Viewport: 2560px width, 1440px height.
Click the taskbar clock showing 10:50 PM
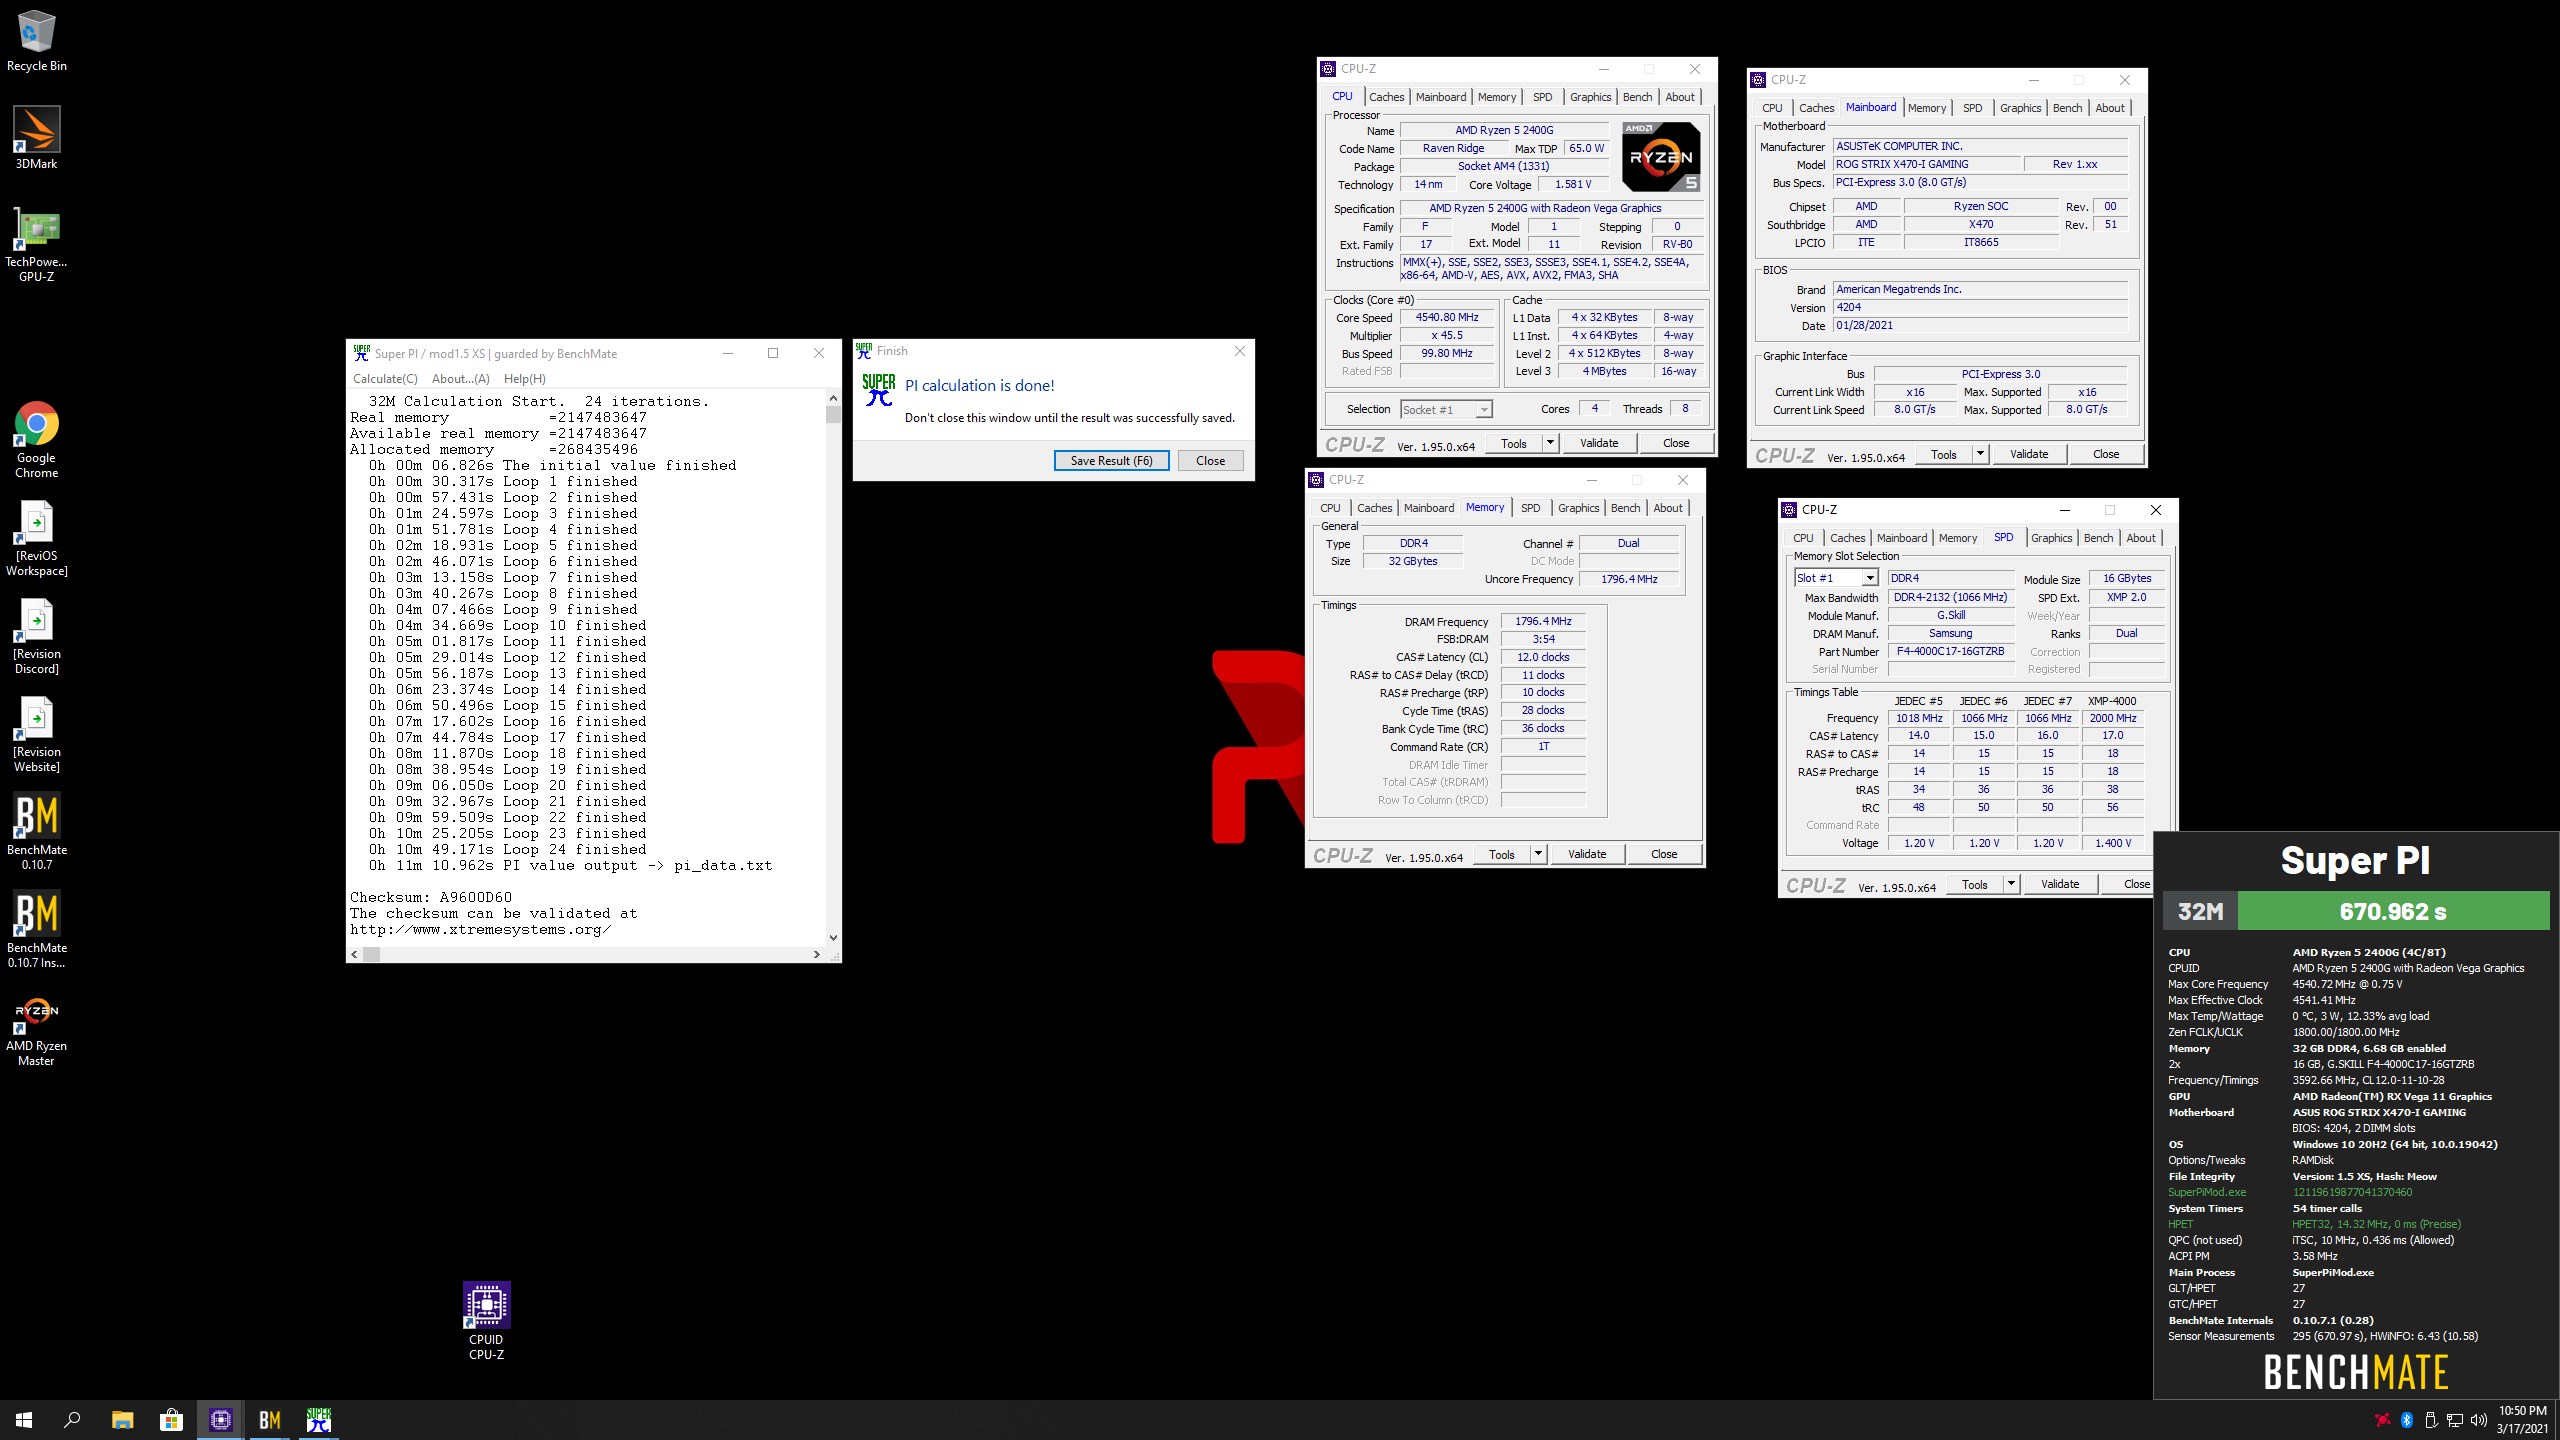(2522, 1420)
